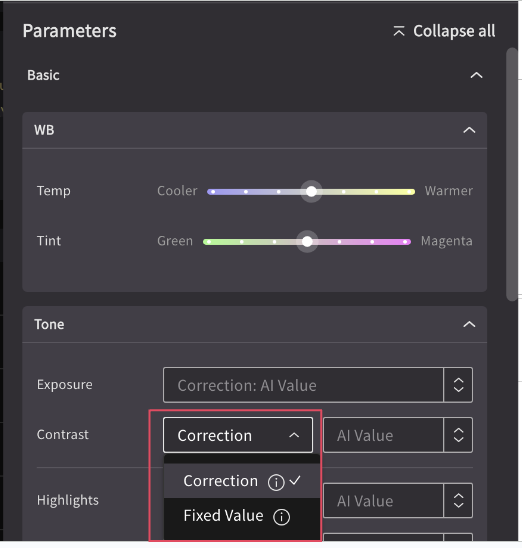The height and width of the screenshot is (548, 522).
Task: Click Tint slider handle
Action: pyautogui.click(x=307, y=241)
